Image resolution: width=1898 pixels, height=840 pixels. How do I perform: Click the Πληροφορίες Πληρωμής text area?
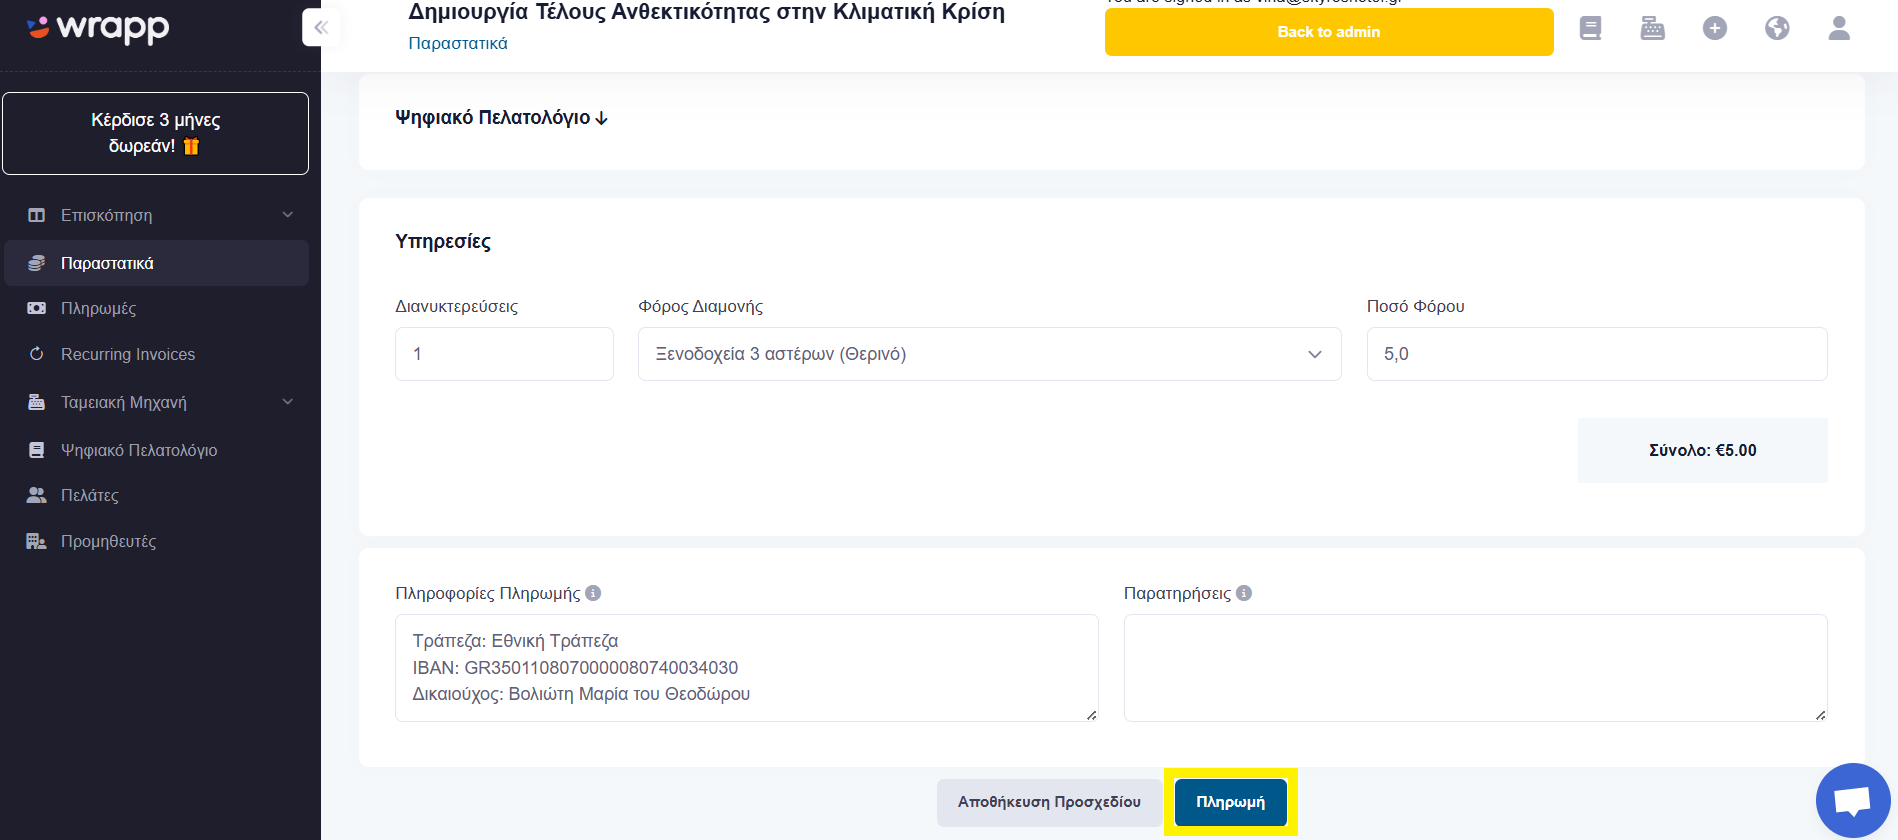click(747, 668)
